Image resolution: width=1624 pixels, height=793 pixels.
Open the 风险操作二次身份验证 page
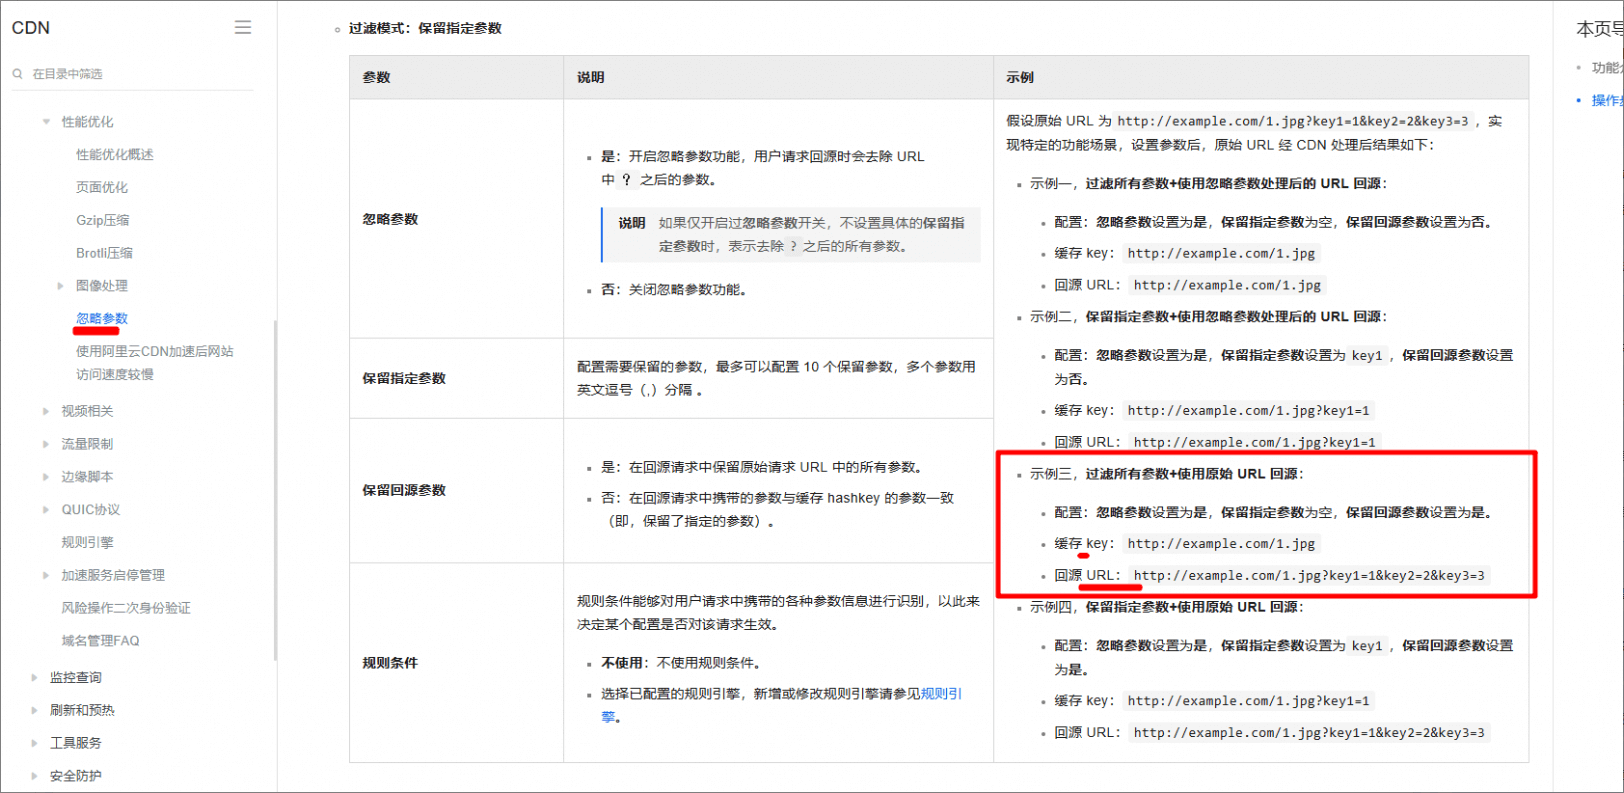click(126, 608)
